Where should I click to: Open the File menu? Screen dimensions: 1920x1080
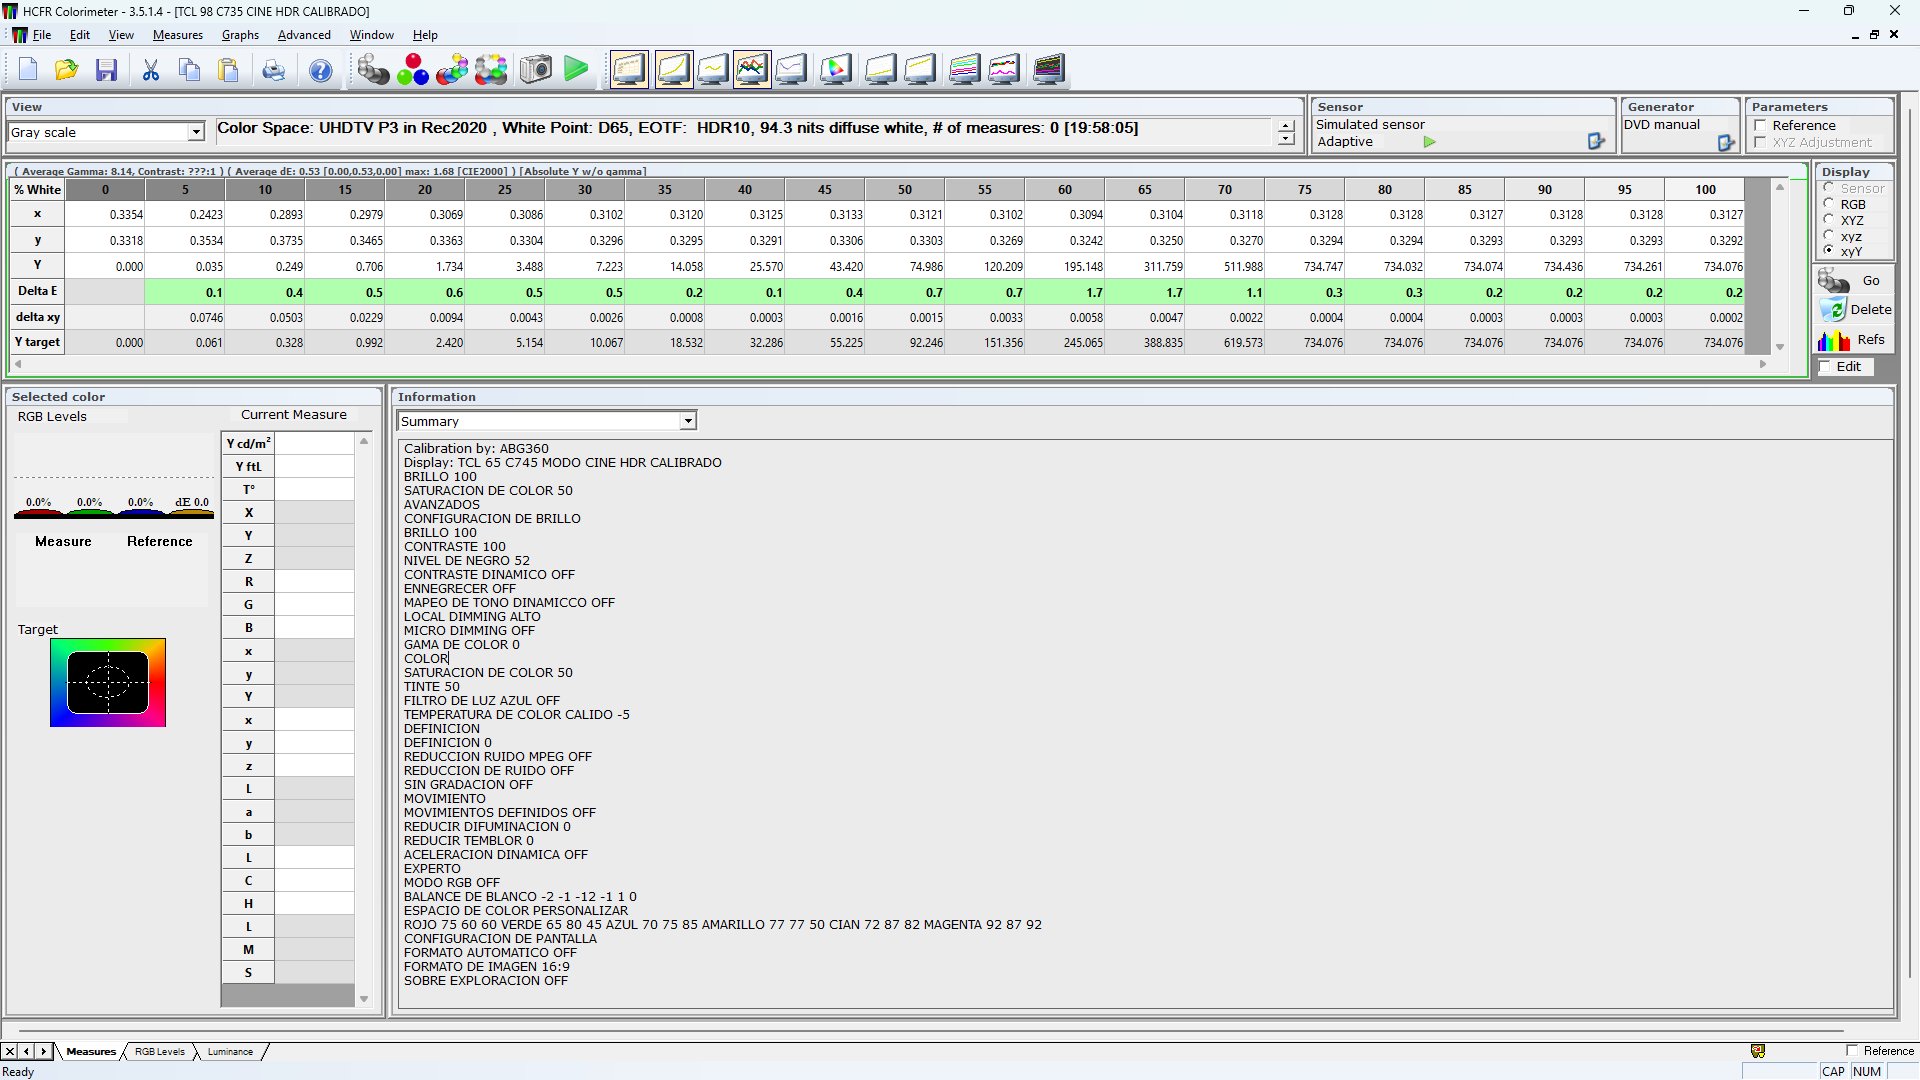tap(41, 35)
